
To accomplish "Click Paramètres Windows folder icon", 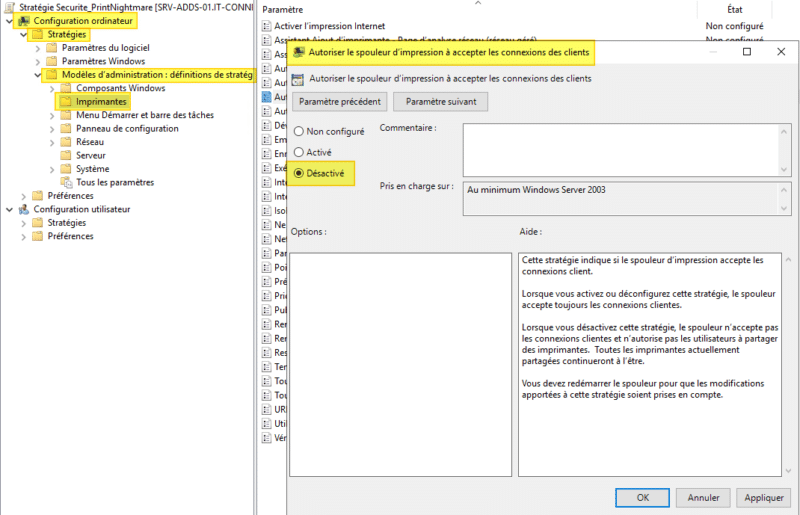I will 52,61.
